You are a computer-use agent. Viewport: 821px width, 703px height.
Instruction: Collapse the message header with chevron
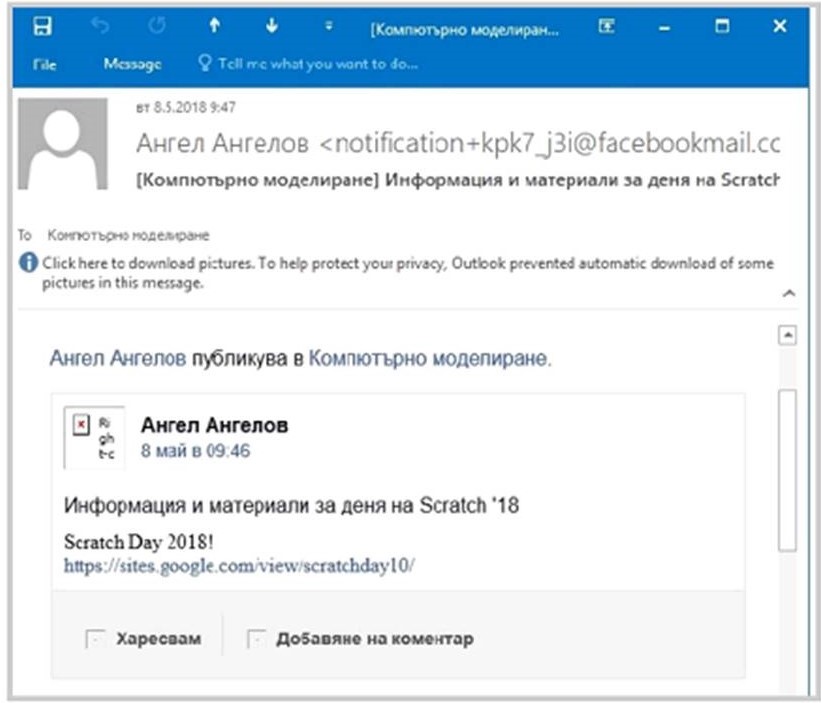click(x=788, y=294)
